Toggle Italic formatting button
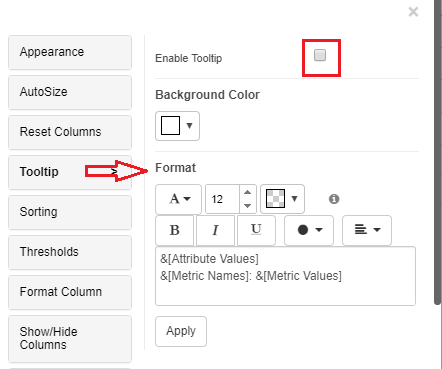The height and width of the screenshot is (369, 442). click(x=216, y=230)
